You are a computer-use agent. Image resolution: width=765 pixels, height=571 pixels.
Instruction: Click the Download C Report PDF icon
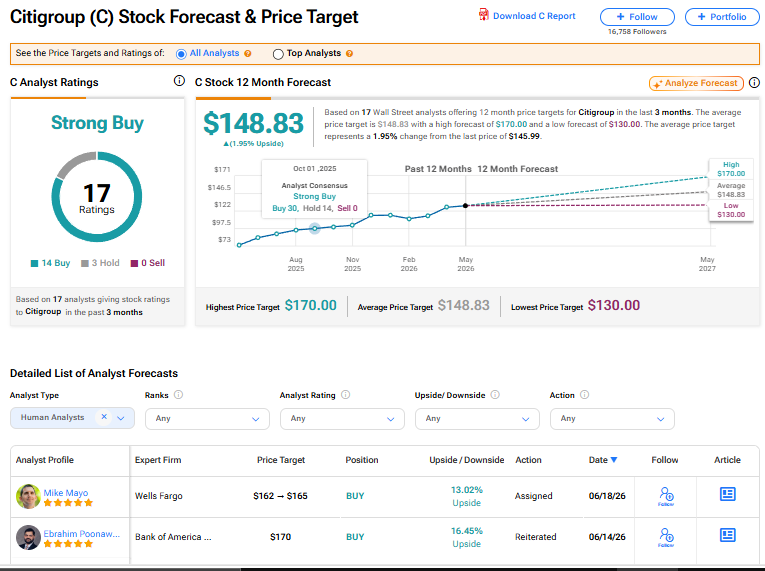tap(483, 15)
